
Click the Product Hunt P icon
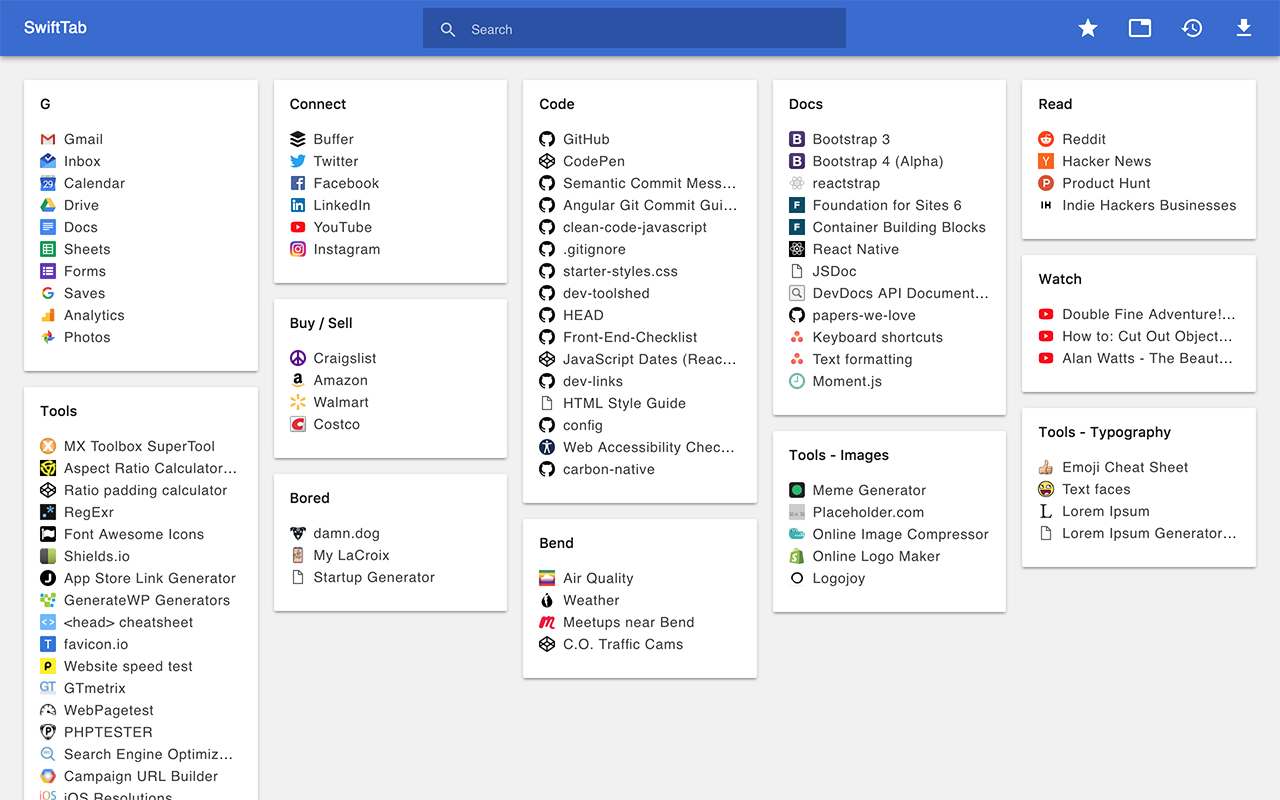[1046, 183]
